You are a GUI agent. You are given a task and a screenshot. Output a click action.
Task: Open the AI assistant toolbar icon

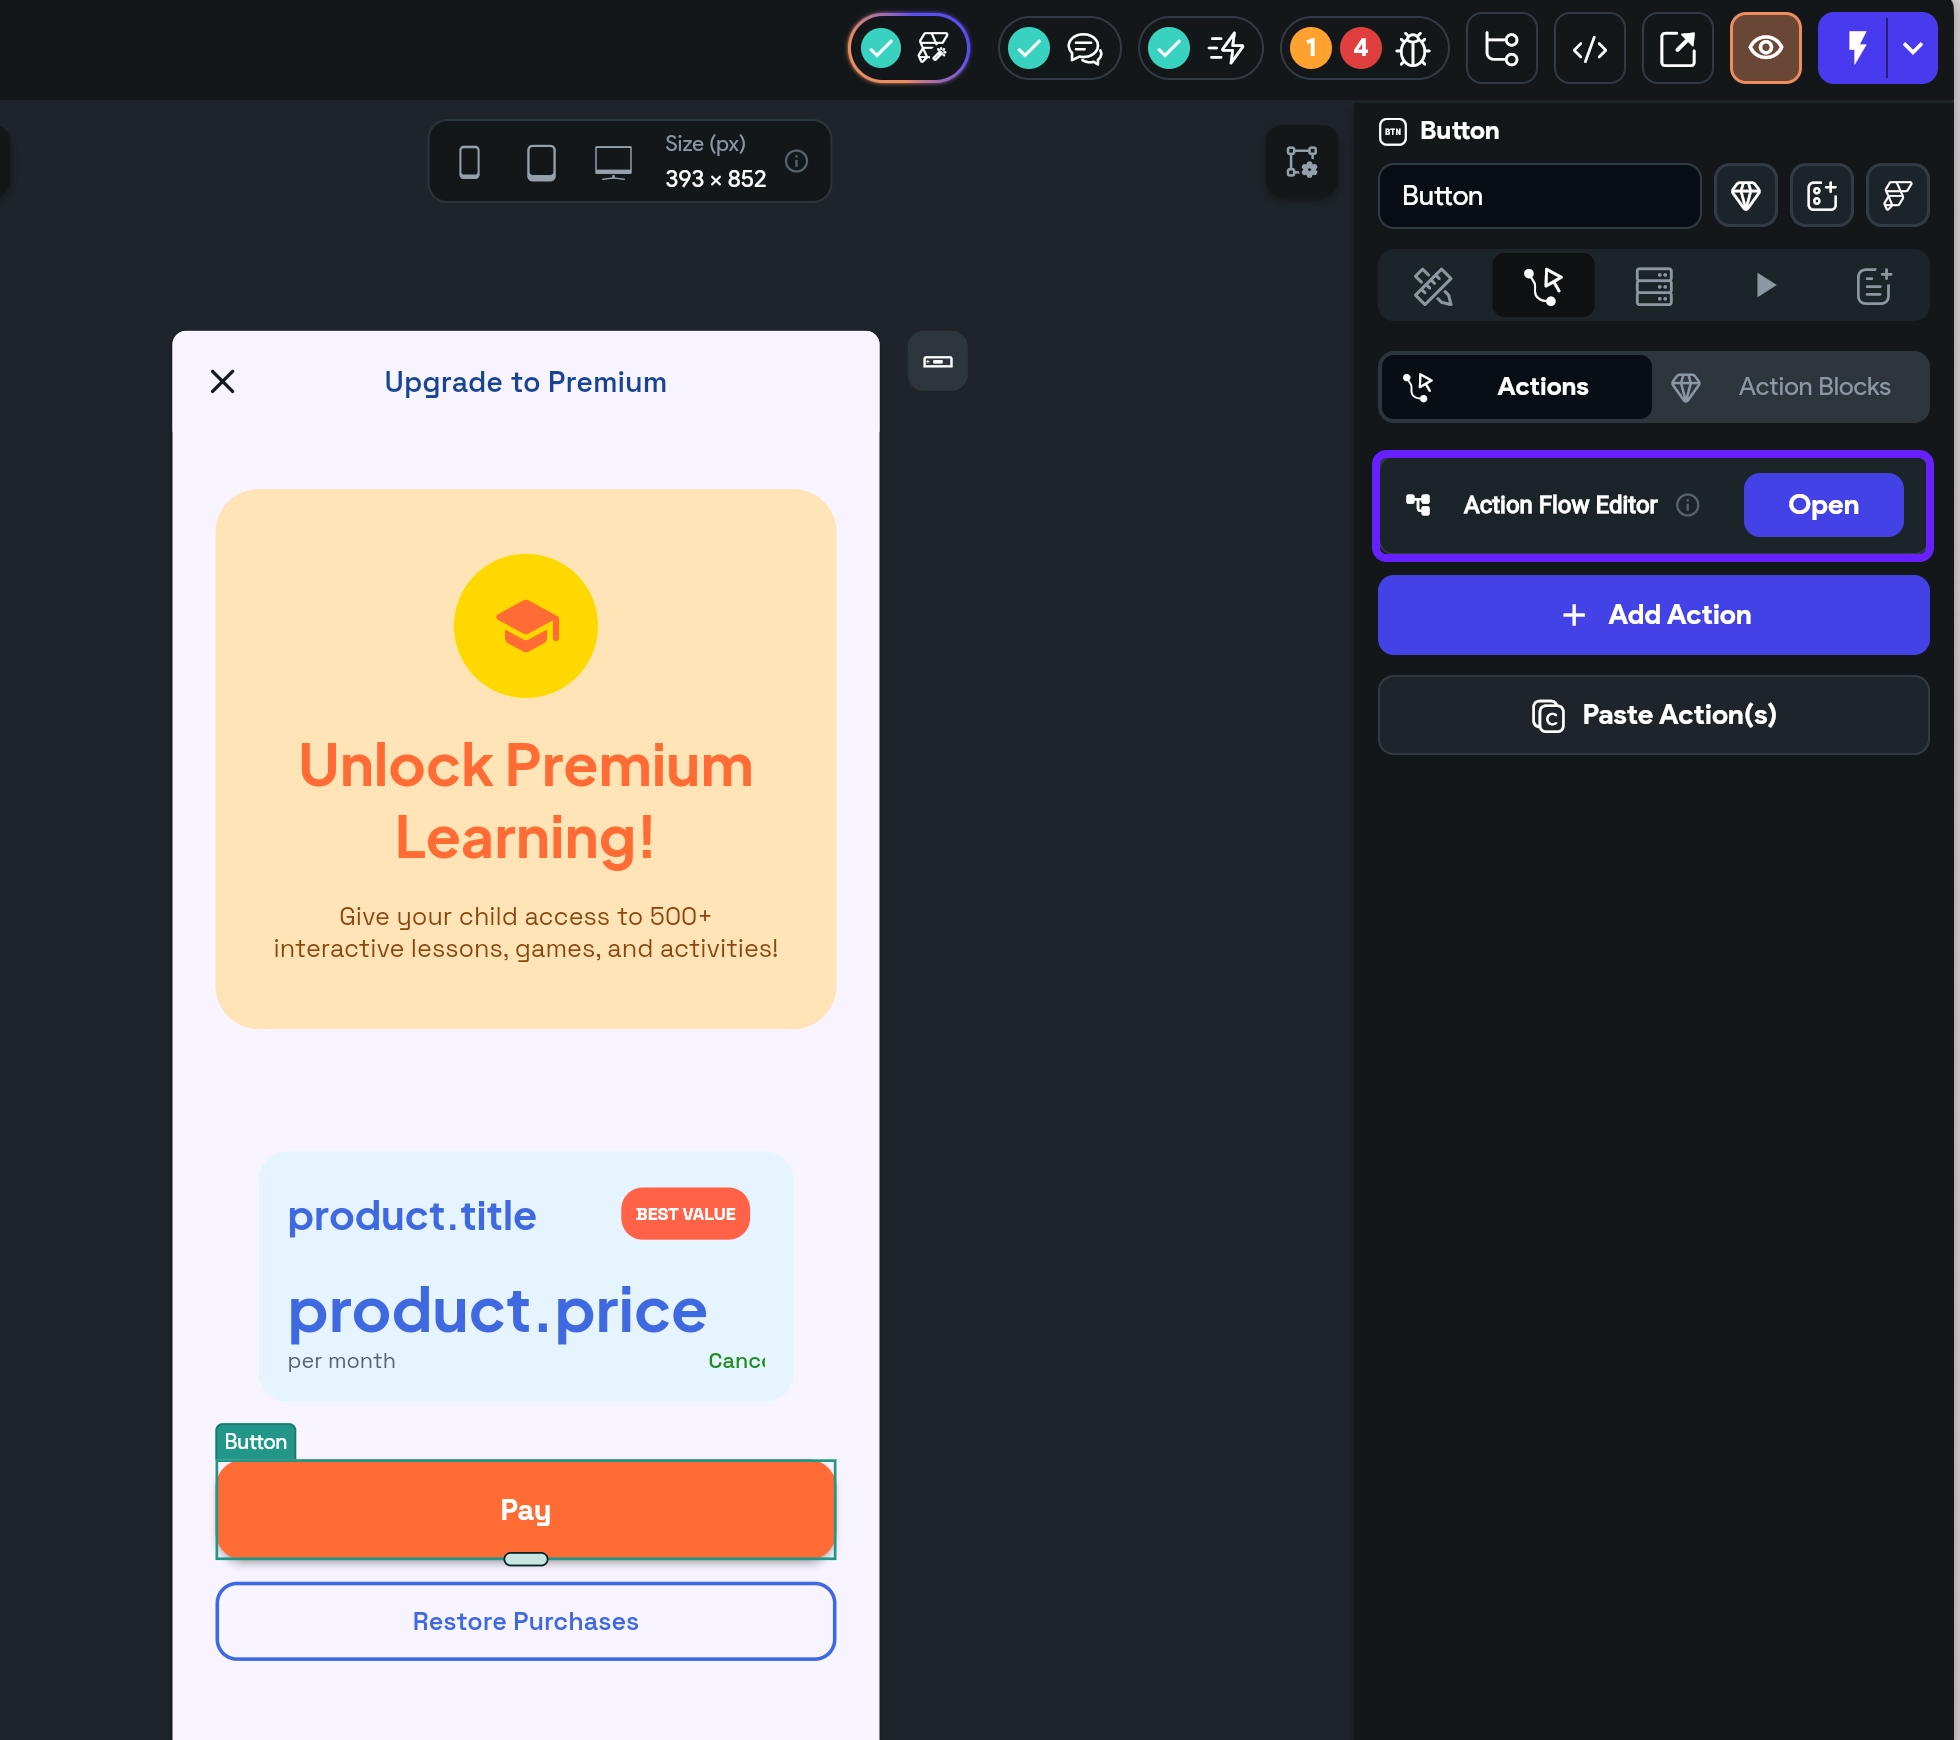pyautogui.click(x=932, y=48)
